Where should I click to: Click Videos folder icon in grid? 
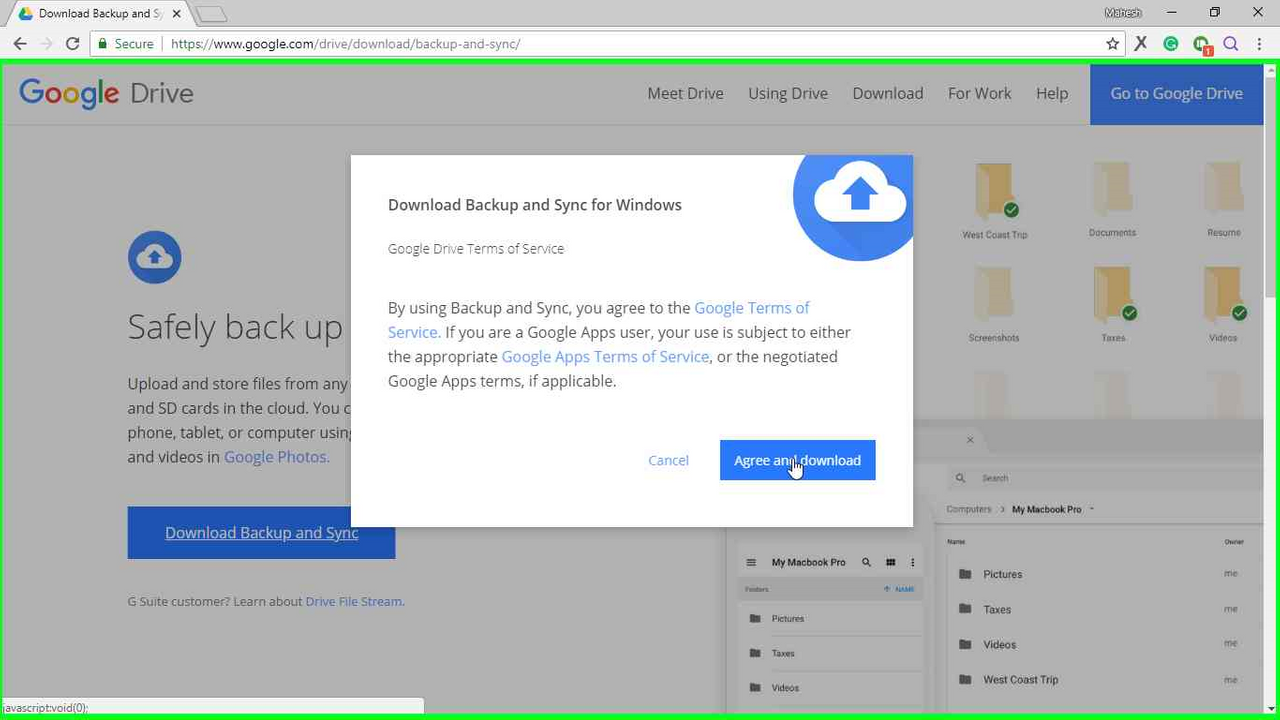(1225, 294)
